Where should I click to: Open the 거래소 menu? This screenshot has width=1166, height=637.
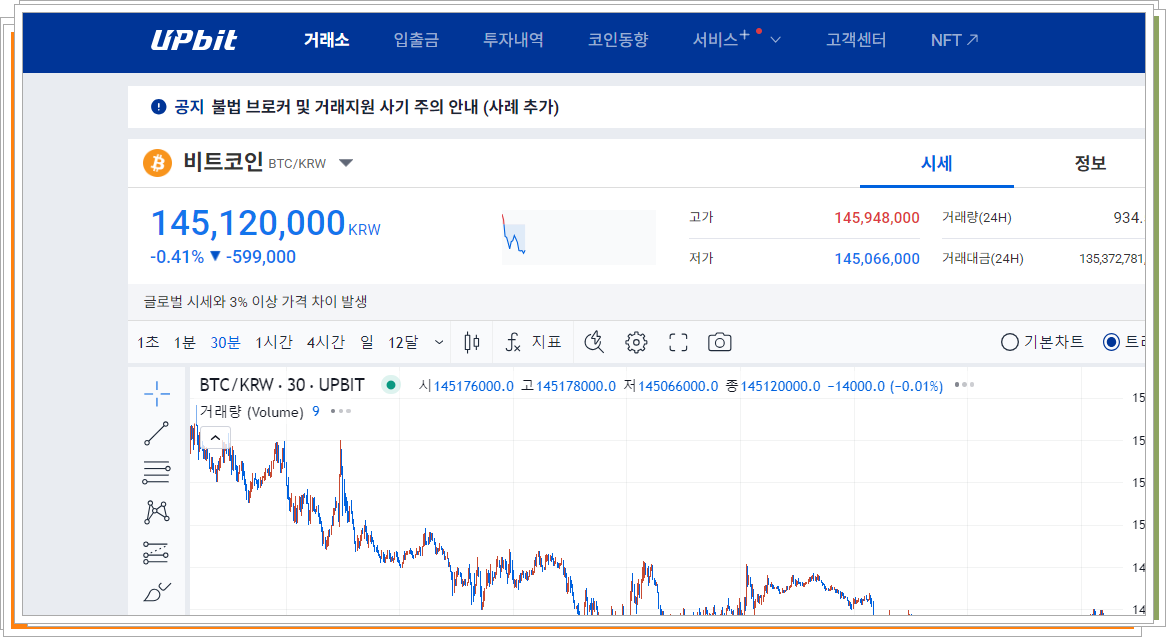click(326, 40)
